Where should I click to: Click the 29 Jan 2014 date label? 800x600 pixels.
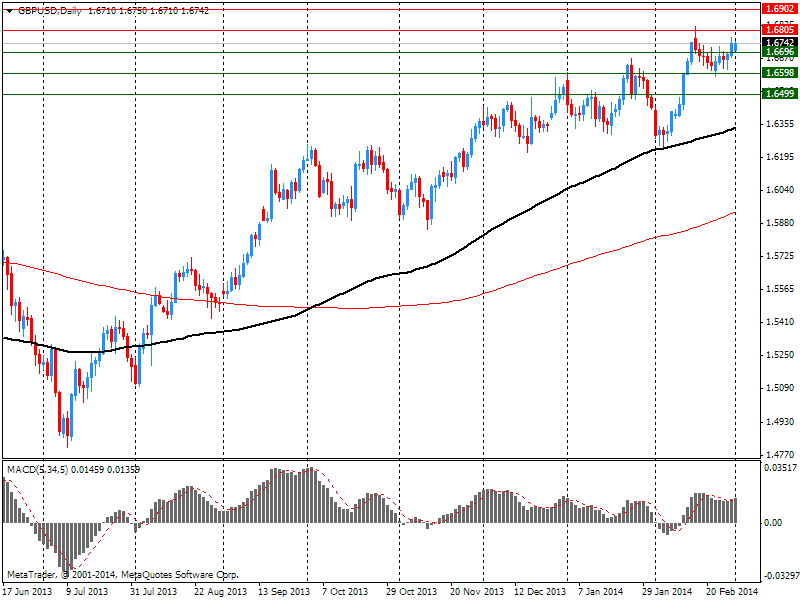(667, 591)
